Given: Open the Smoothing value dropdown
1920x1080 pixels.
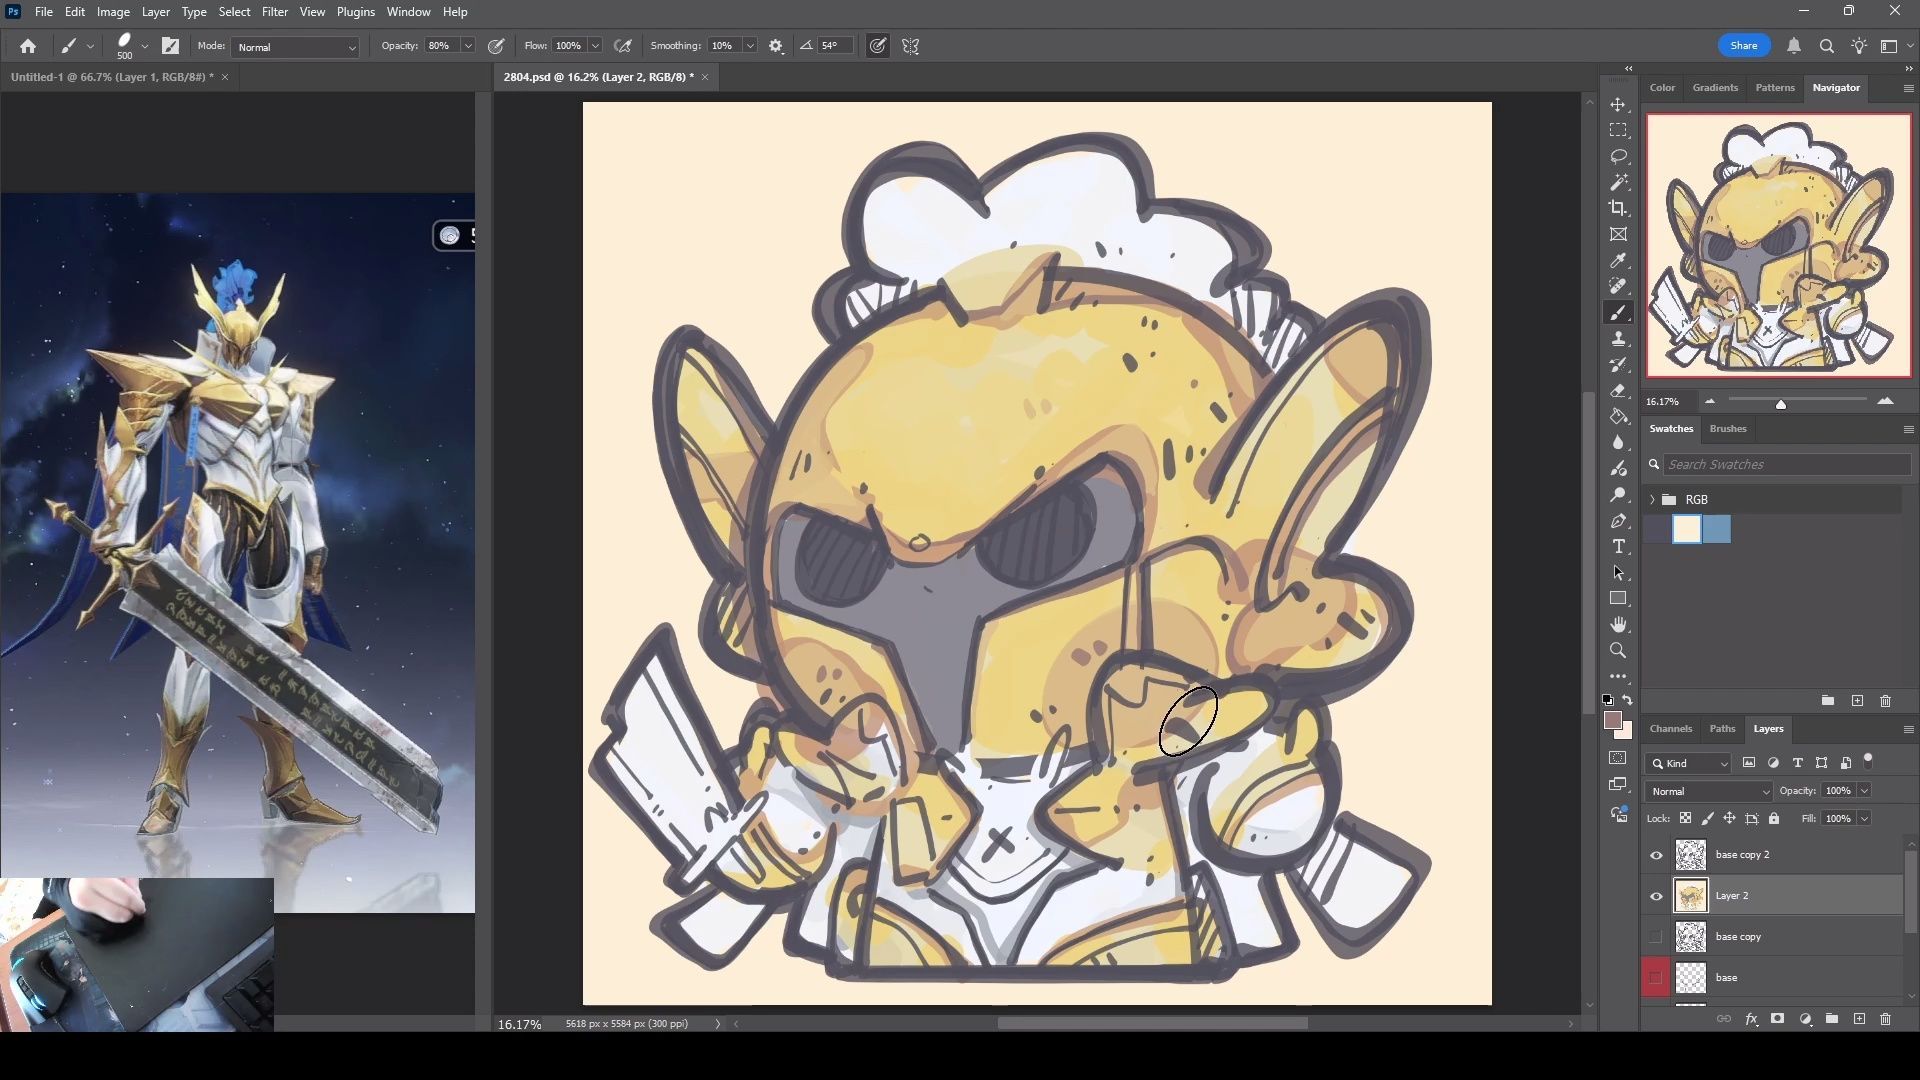Looking at the screenshot, I should coord(750,46).
